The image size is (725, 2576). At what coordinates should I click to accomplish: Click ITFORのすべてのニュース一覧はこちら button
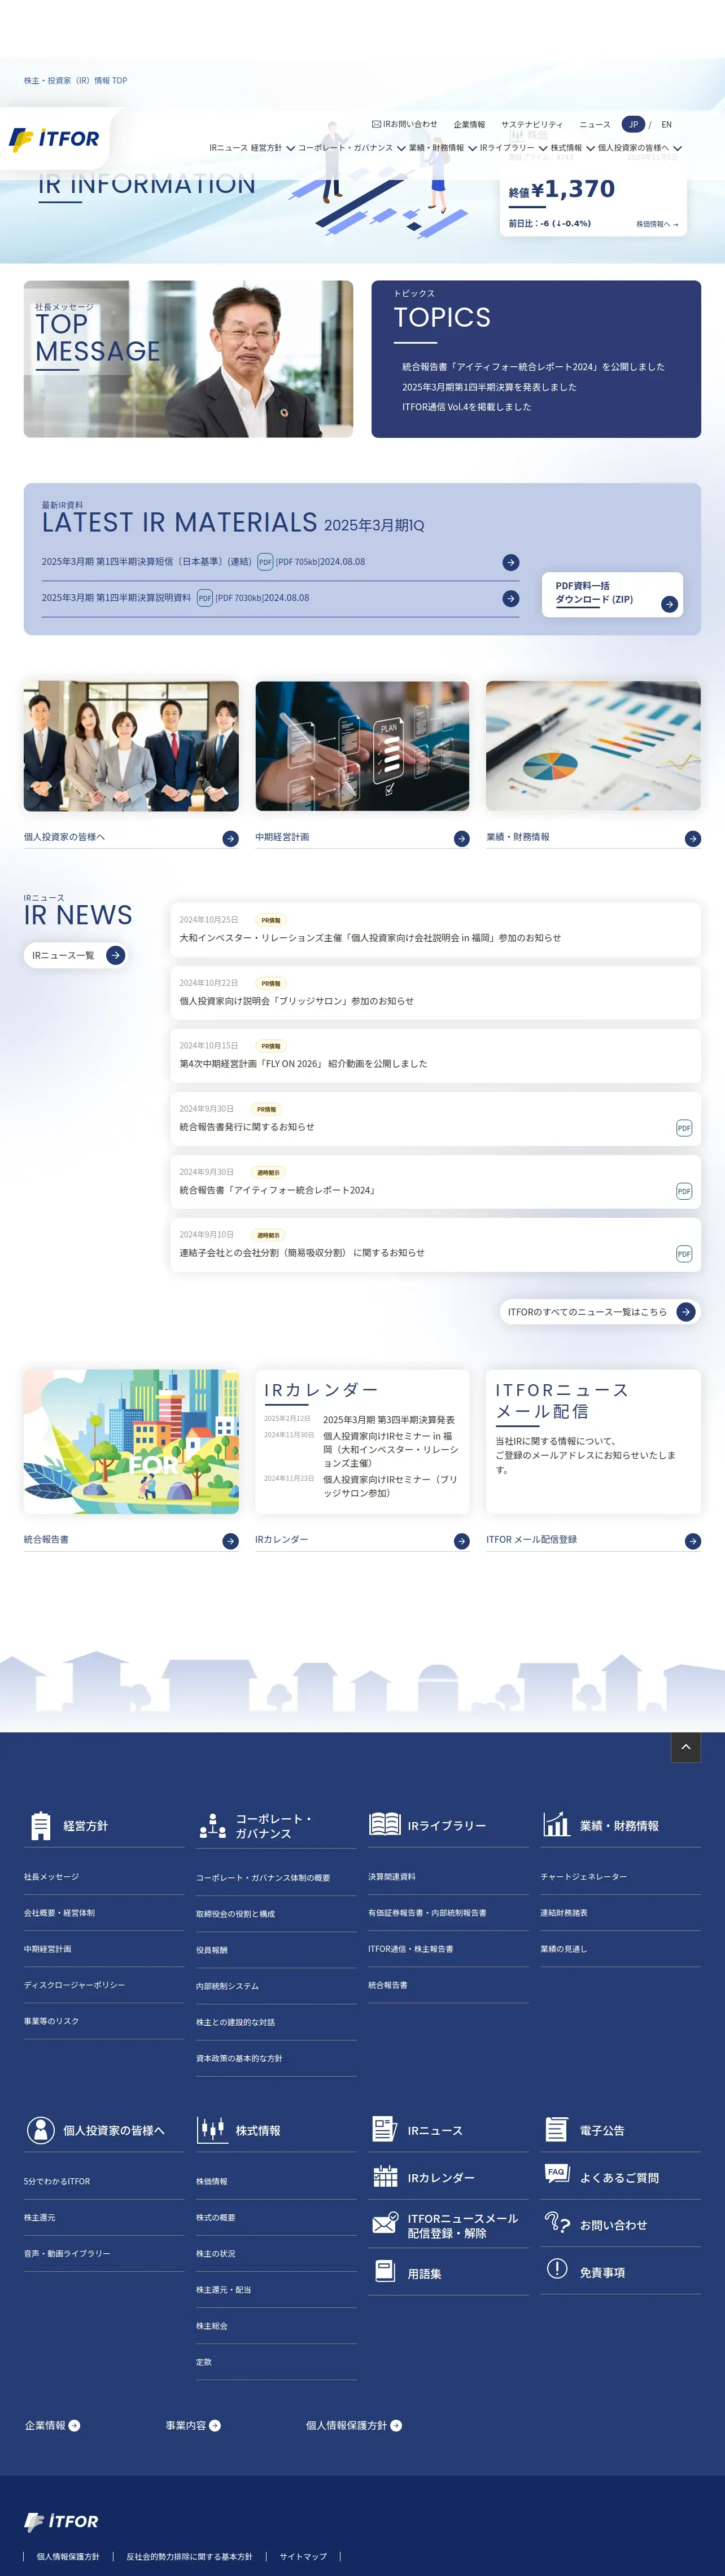tap(600, 1312)
